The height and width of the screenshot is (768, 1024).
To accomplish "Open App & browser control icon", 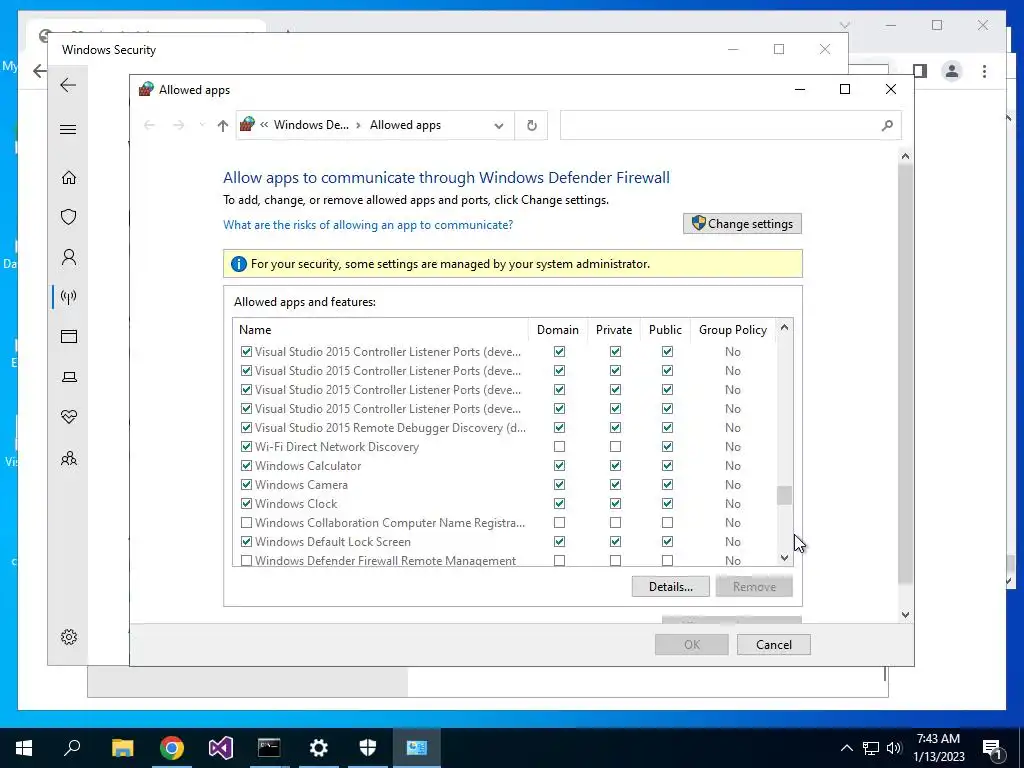I will coord(69,336).
